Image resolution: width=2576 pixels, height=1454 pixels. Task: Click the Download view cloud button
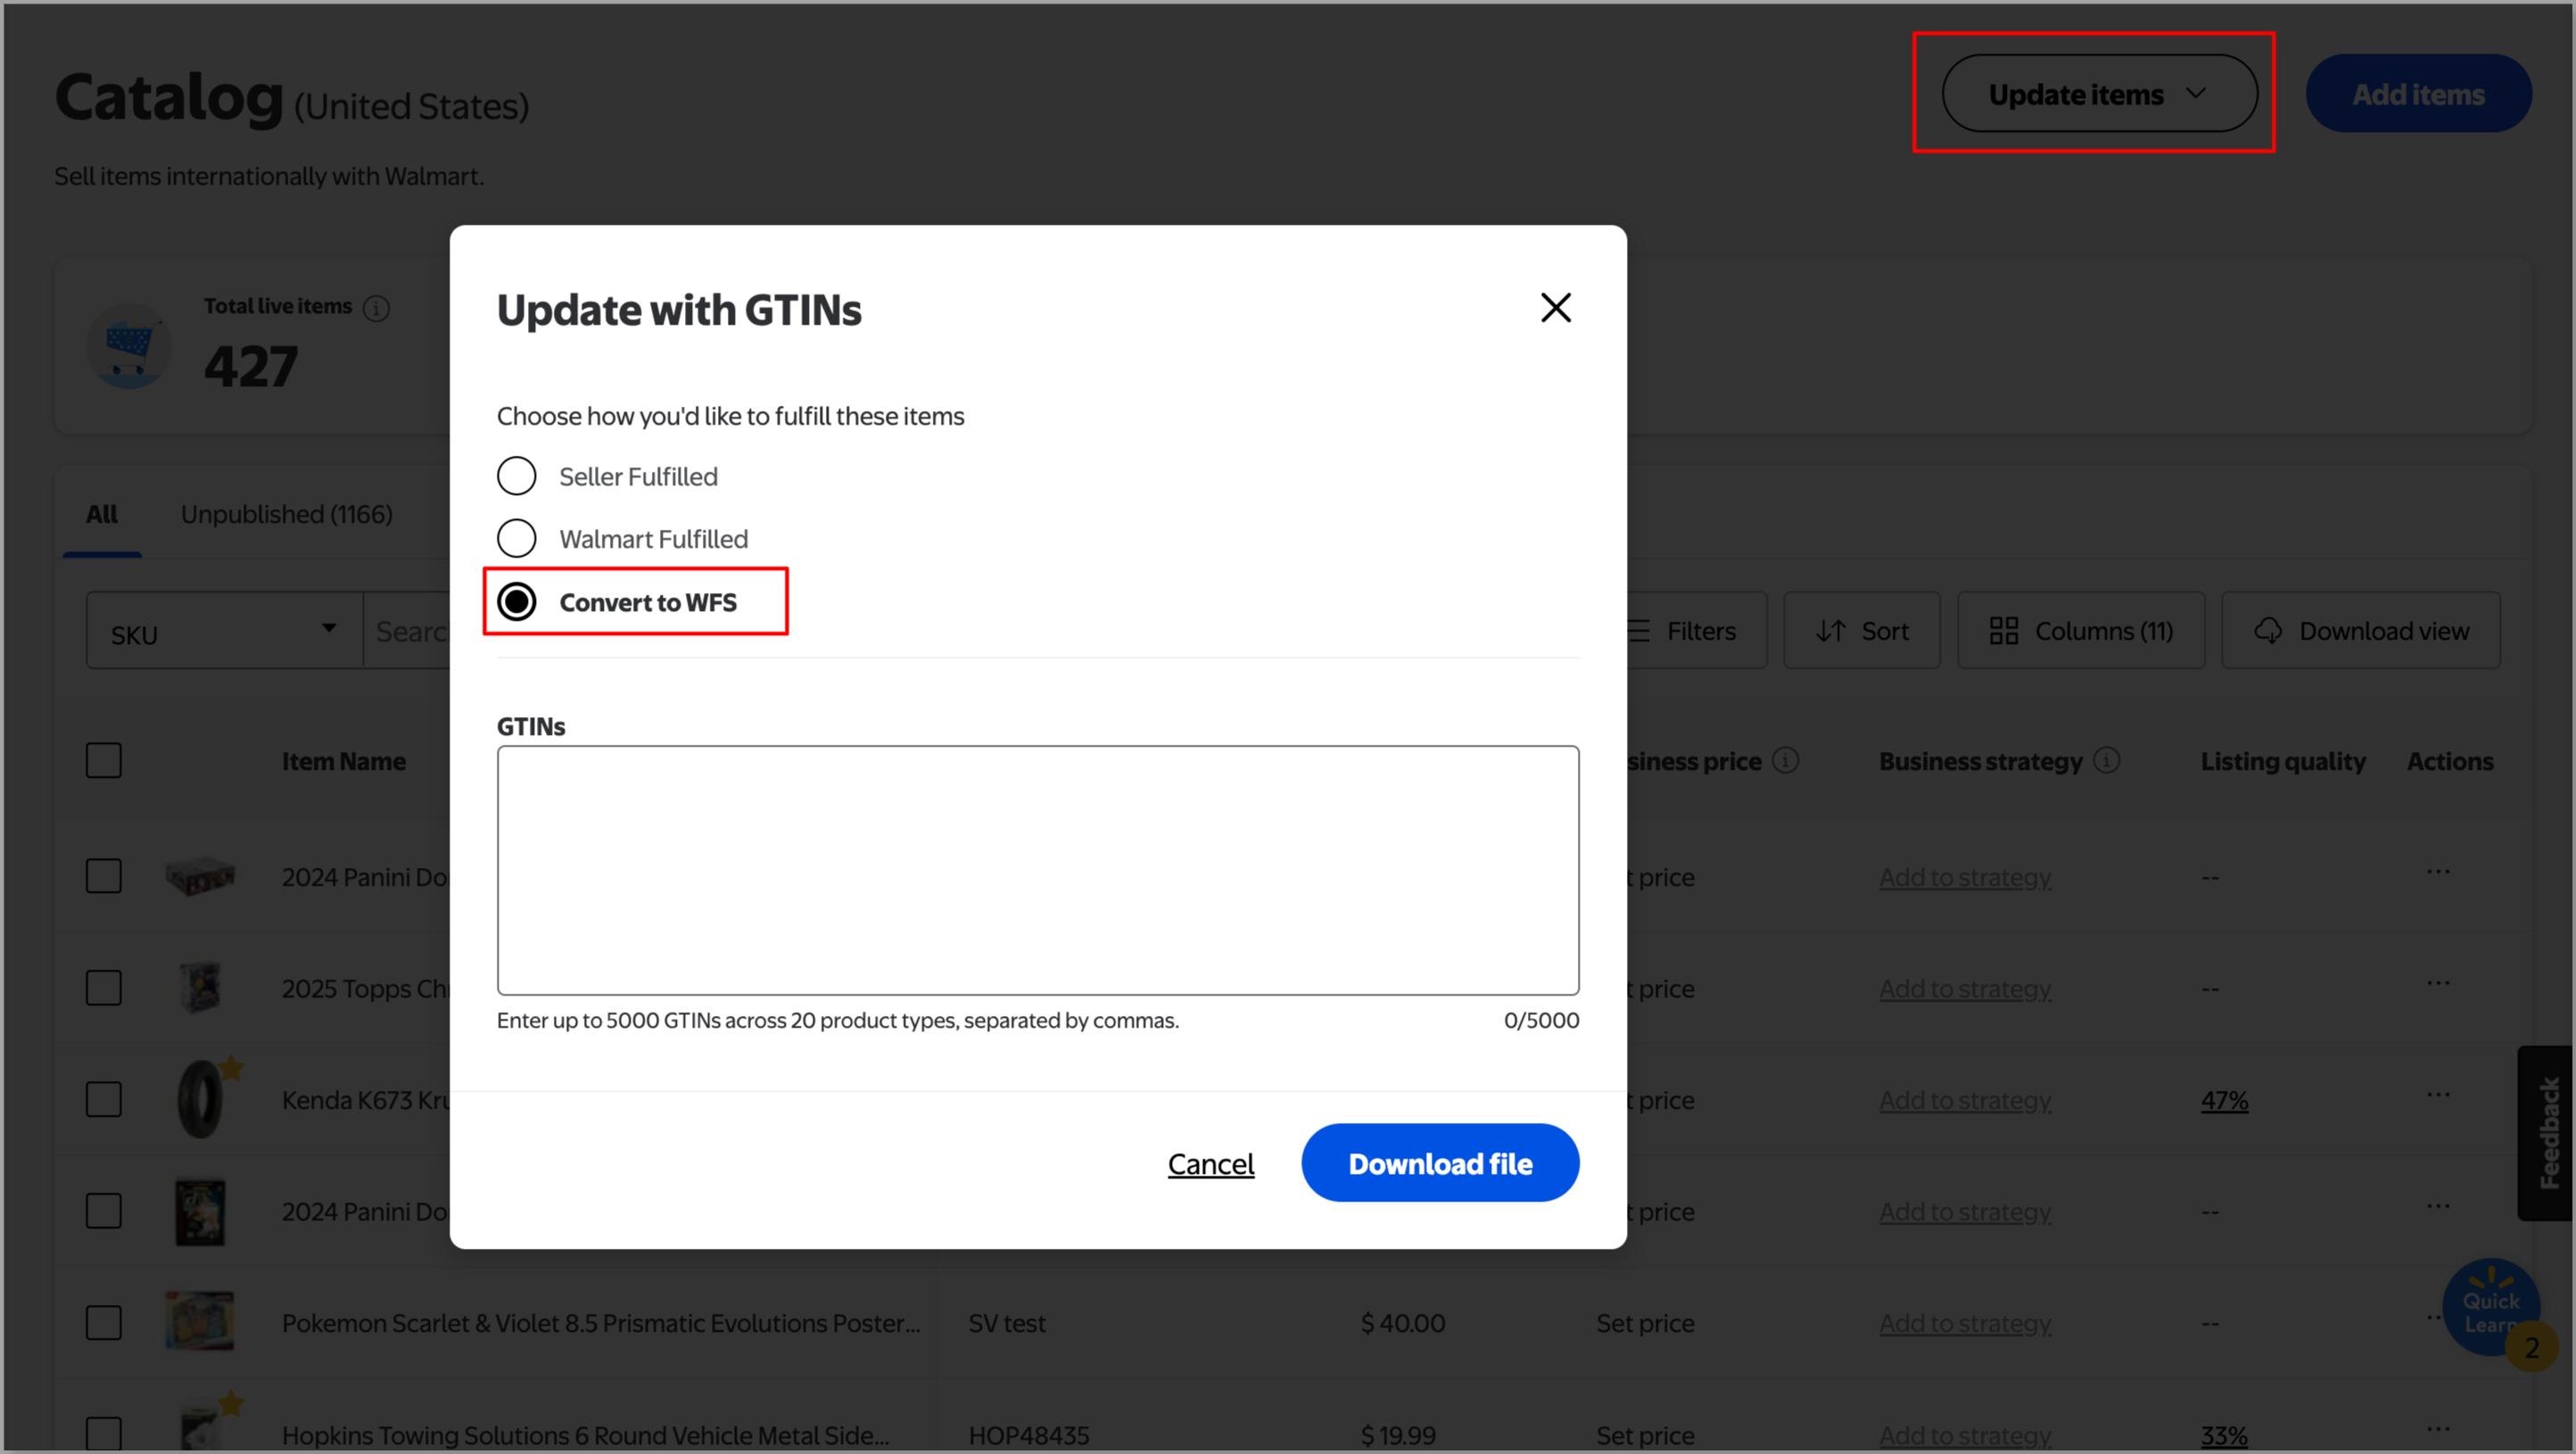click(x=2361, y=631)
